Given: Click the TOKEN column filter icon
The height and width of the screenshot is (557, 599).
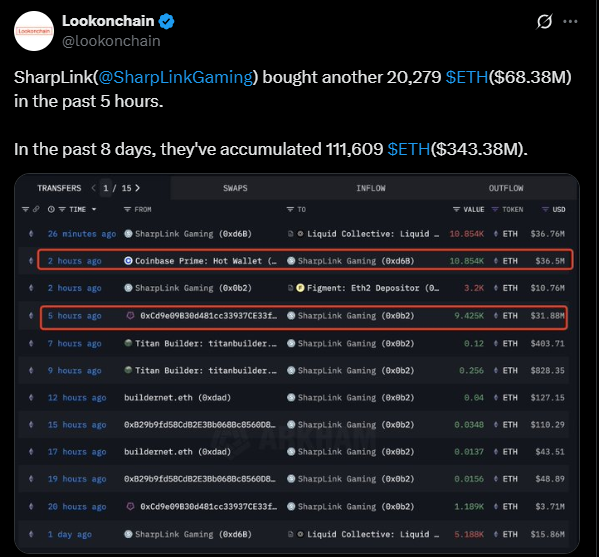Looking at the screenshot, I should click(x=495, y=209).
